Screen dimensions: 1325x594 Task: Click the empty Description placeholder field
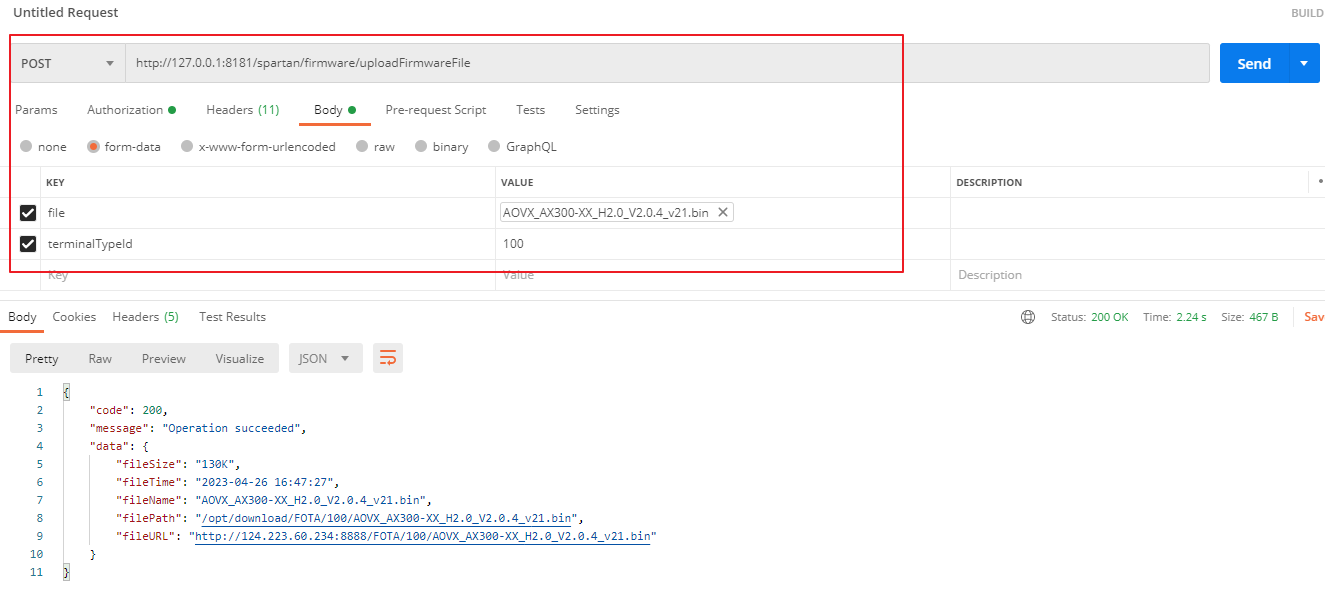1137,275
